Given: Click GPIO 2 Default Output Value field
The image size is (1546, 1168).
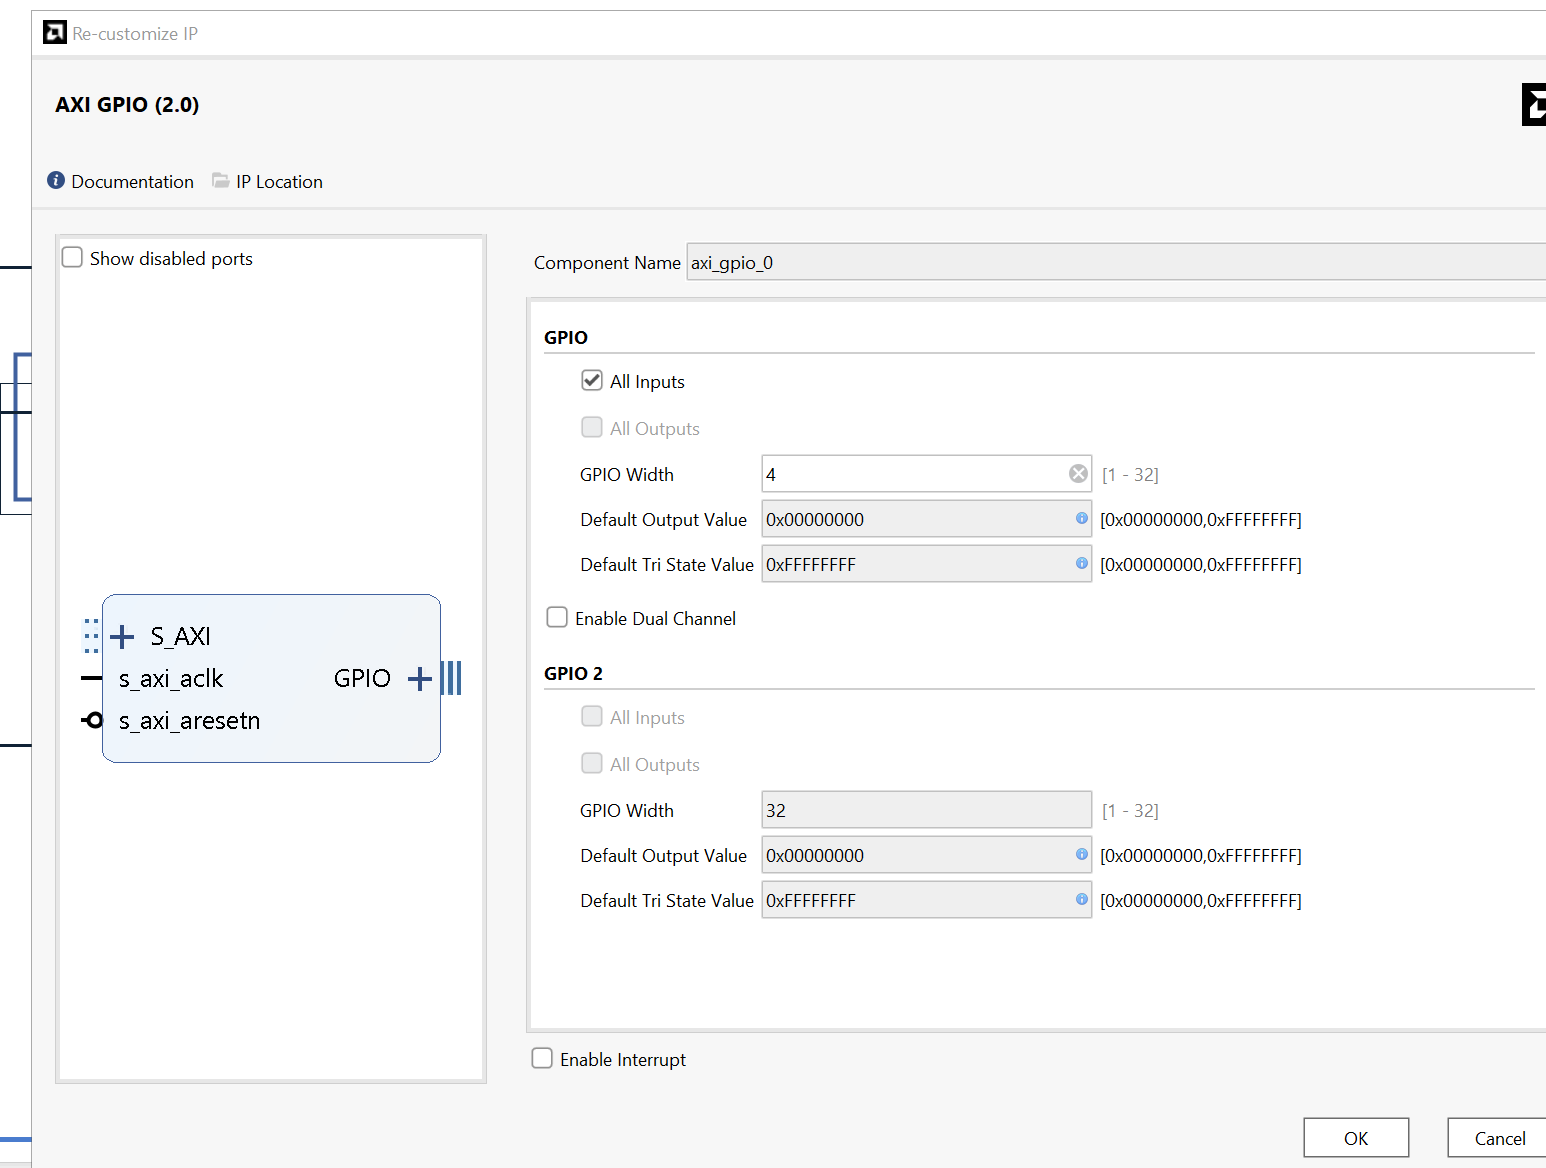Looking at the screenshot, I should 926,855.
